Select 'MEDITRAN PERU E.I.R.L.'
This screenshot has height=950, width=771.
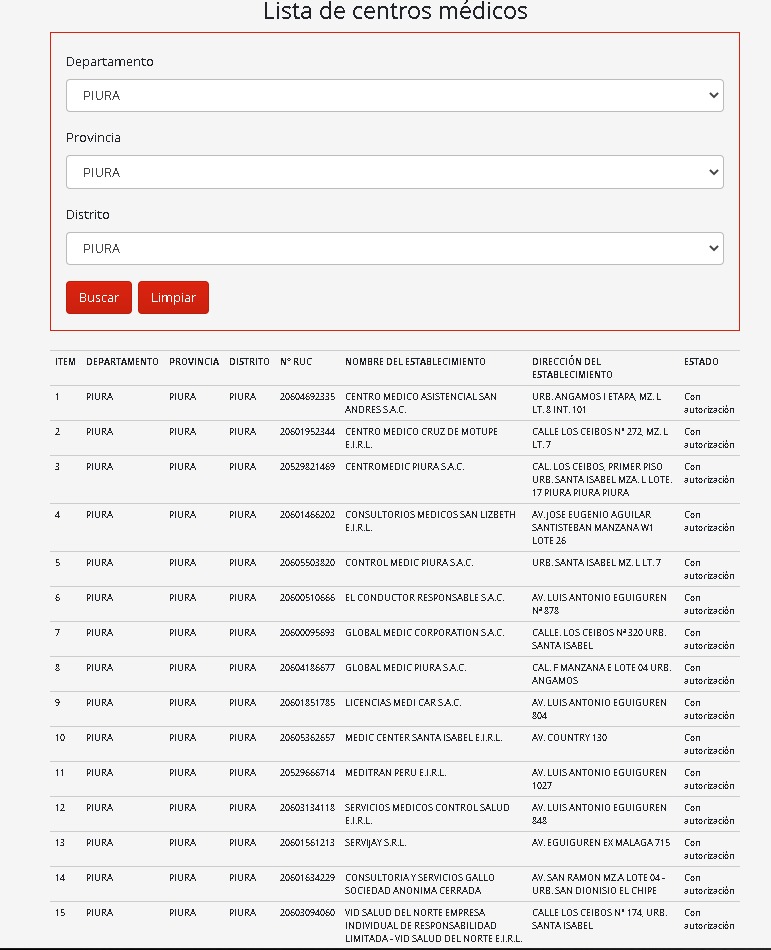[x=395, y=774]
